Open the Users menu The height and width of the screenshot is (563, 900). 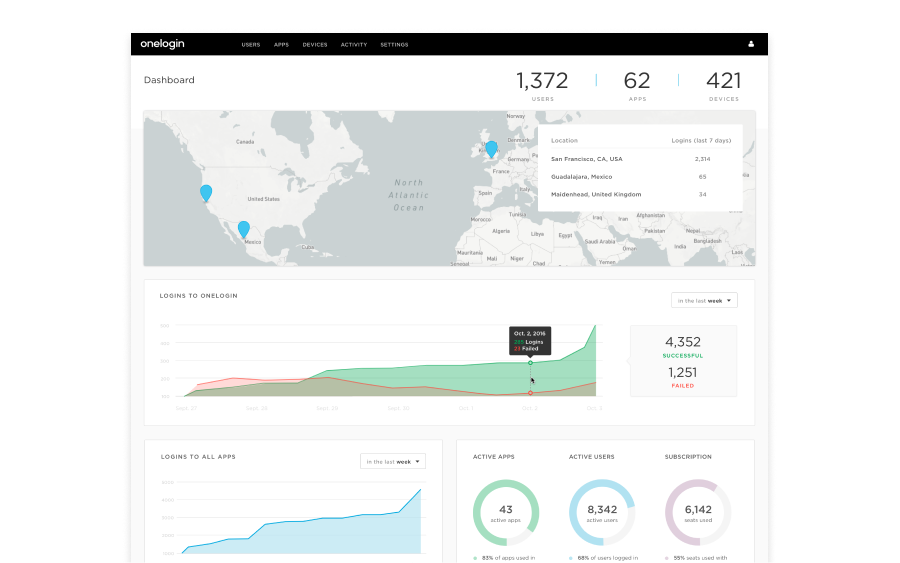(251, 45)
